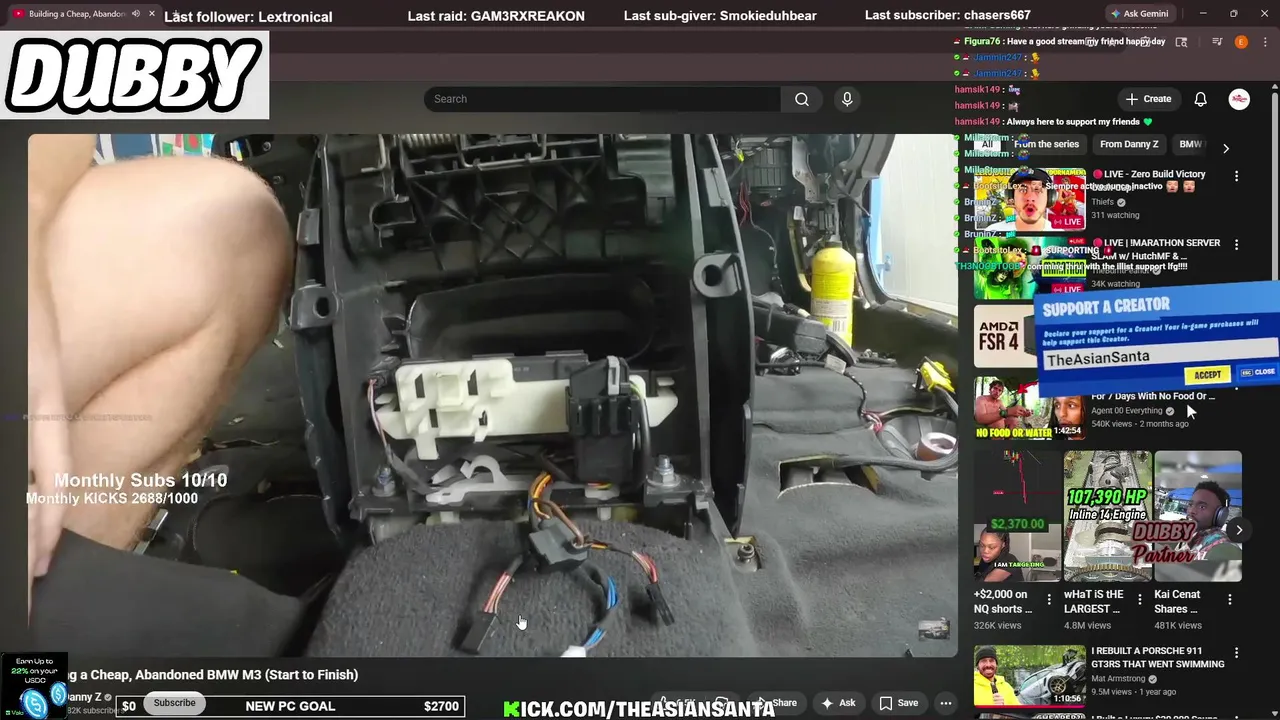Activate voice search microphone icon
This screenshot has height=720, width=1280.
tap(847, 99)
